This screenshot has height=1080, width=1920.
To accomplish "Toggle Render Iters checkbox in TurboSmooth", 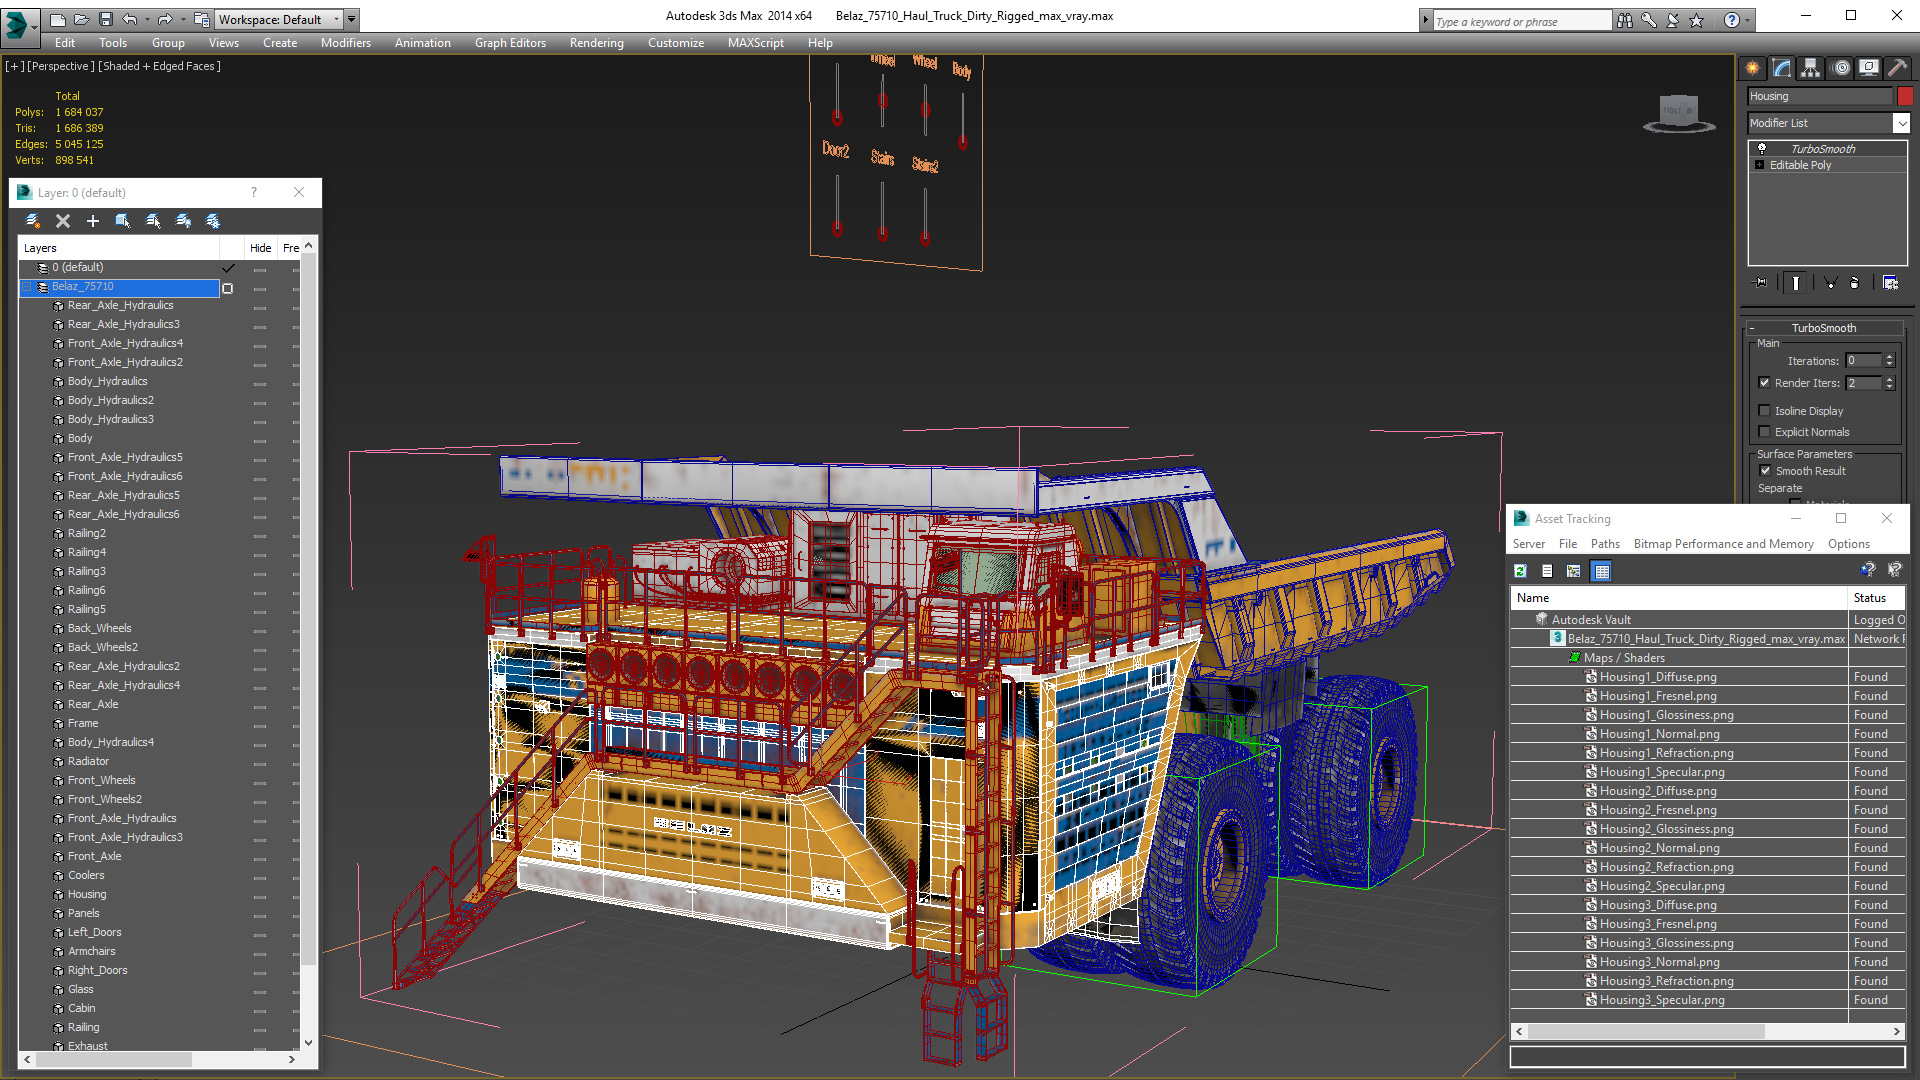I will (x=1765, y=383).
